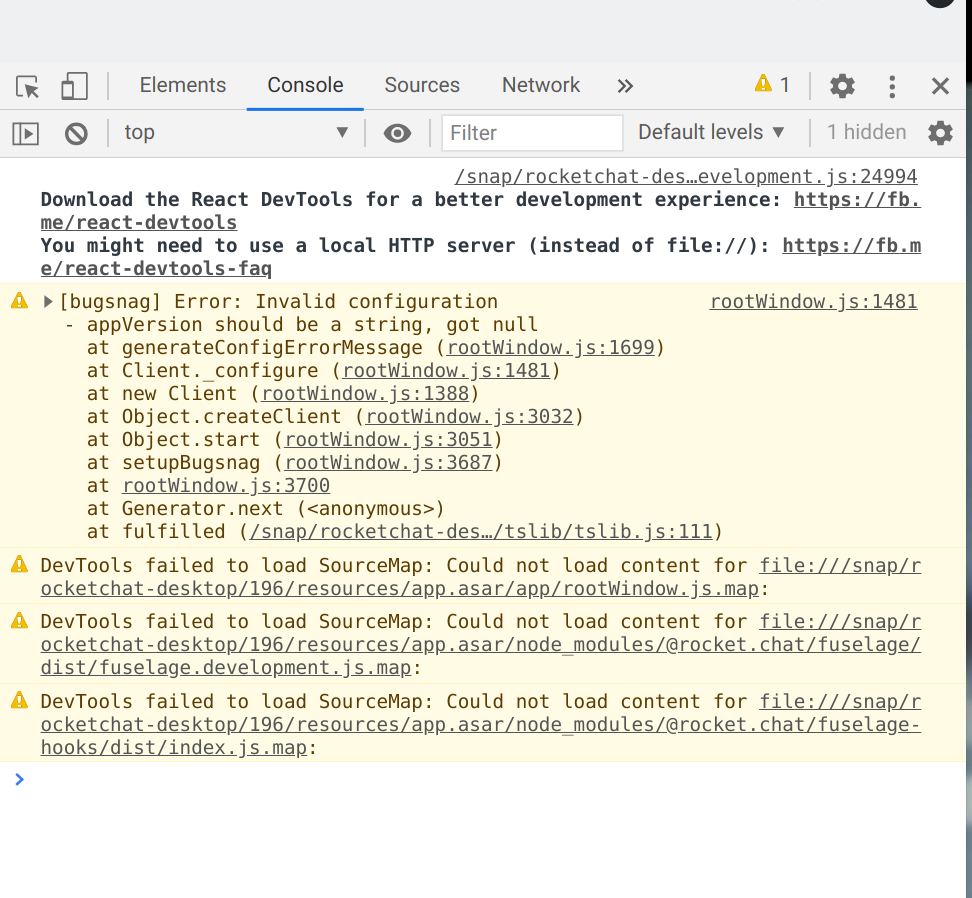Image resolution: width=972 pixels, height=898 pixels.
Task: Open console settings gear beside 1 hidden
Action: coord(940,133)
